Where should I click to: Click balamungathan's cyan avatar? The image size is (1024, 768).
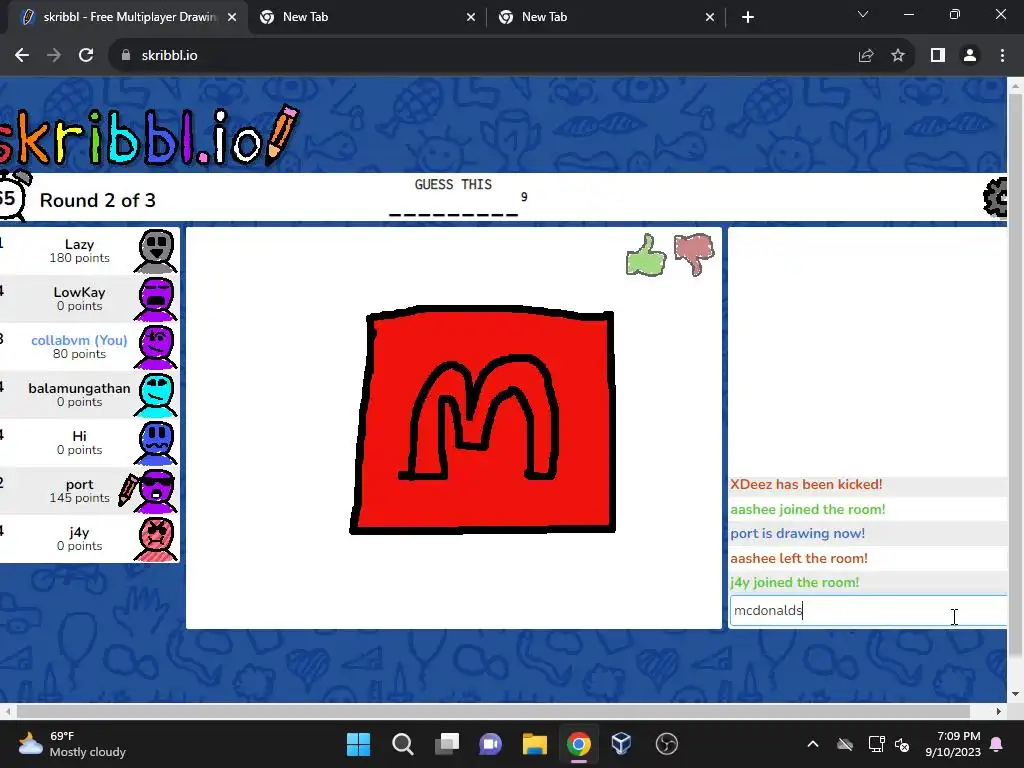156,395
